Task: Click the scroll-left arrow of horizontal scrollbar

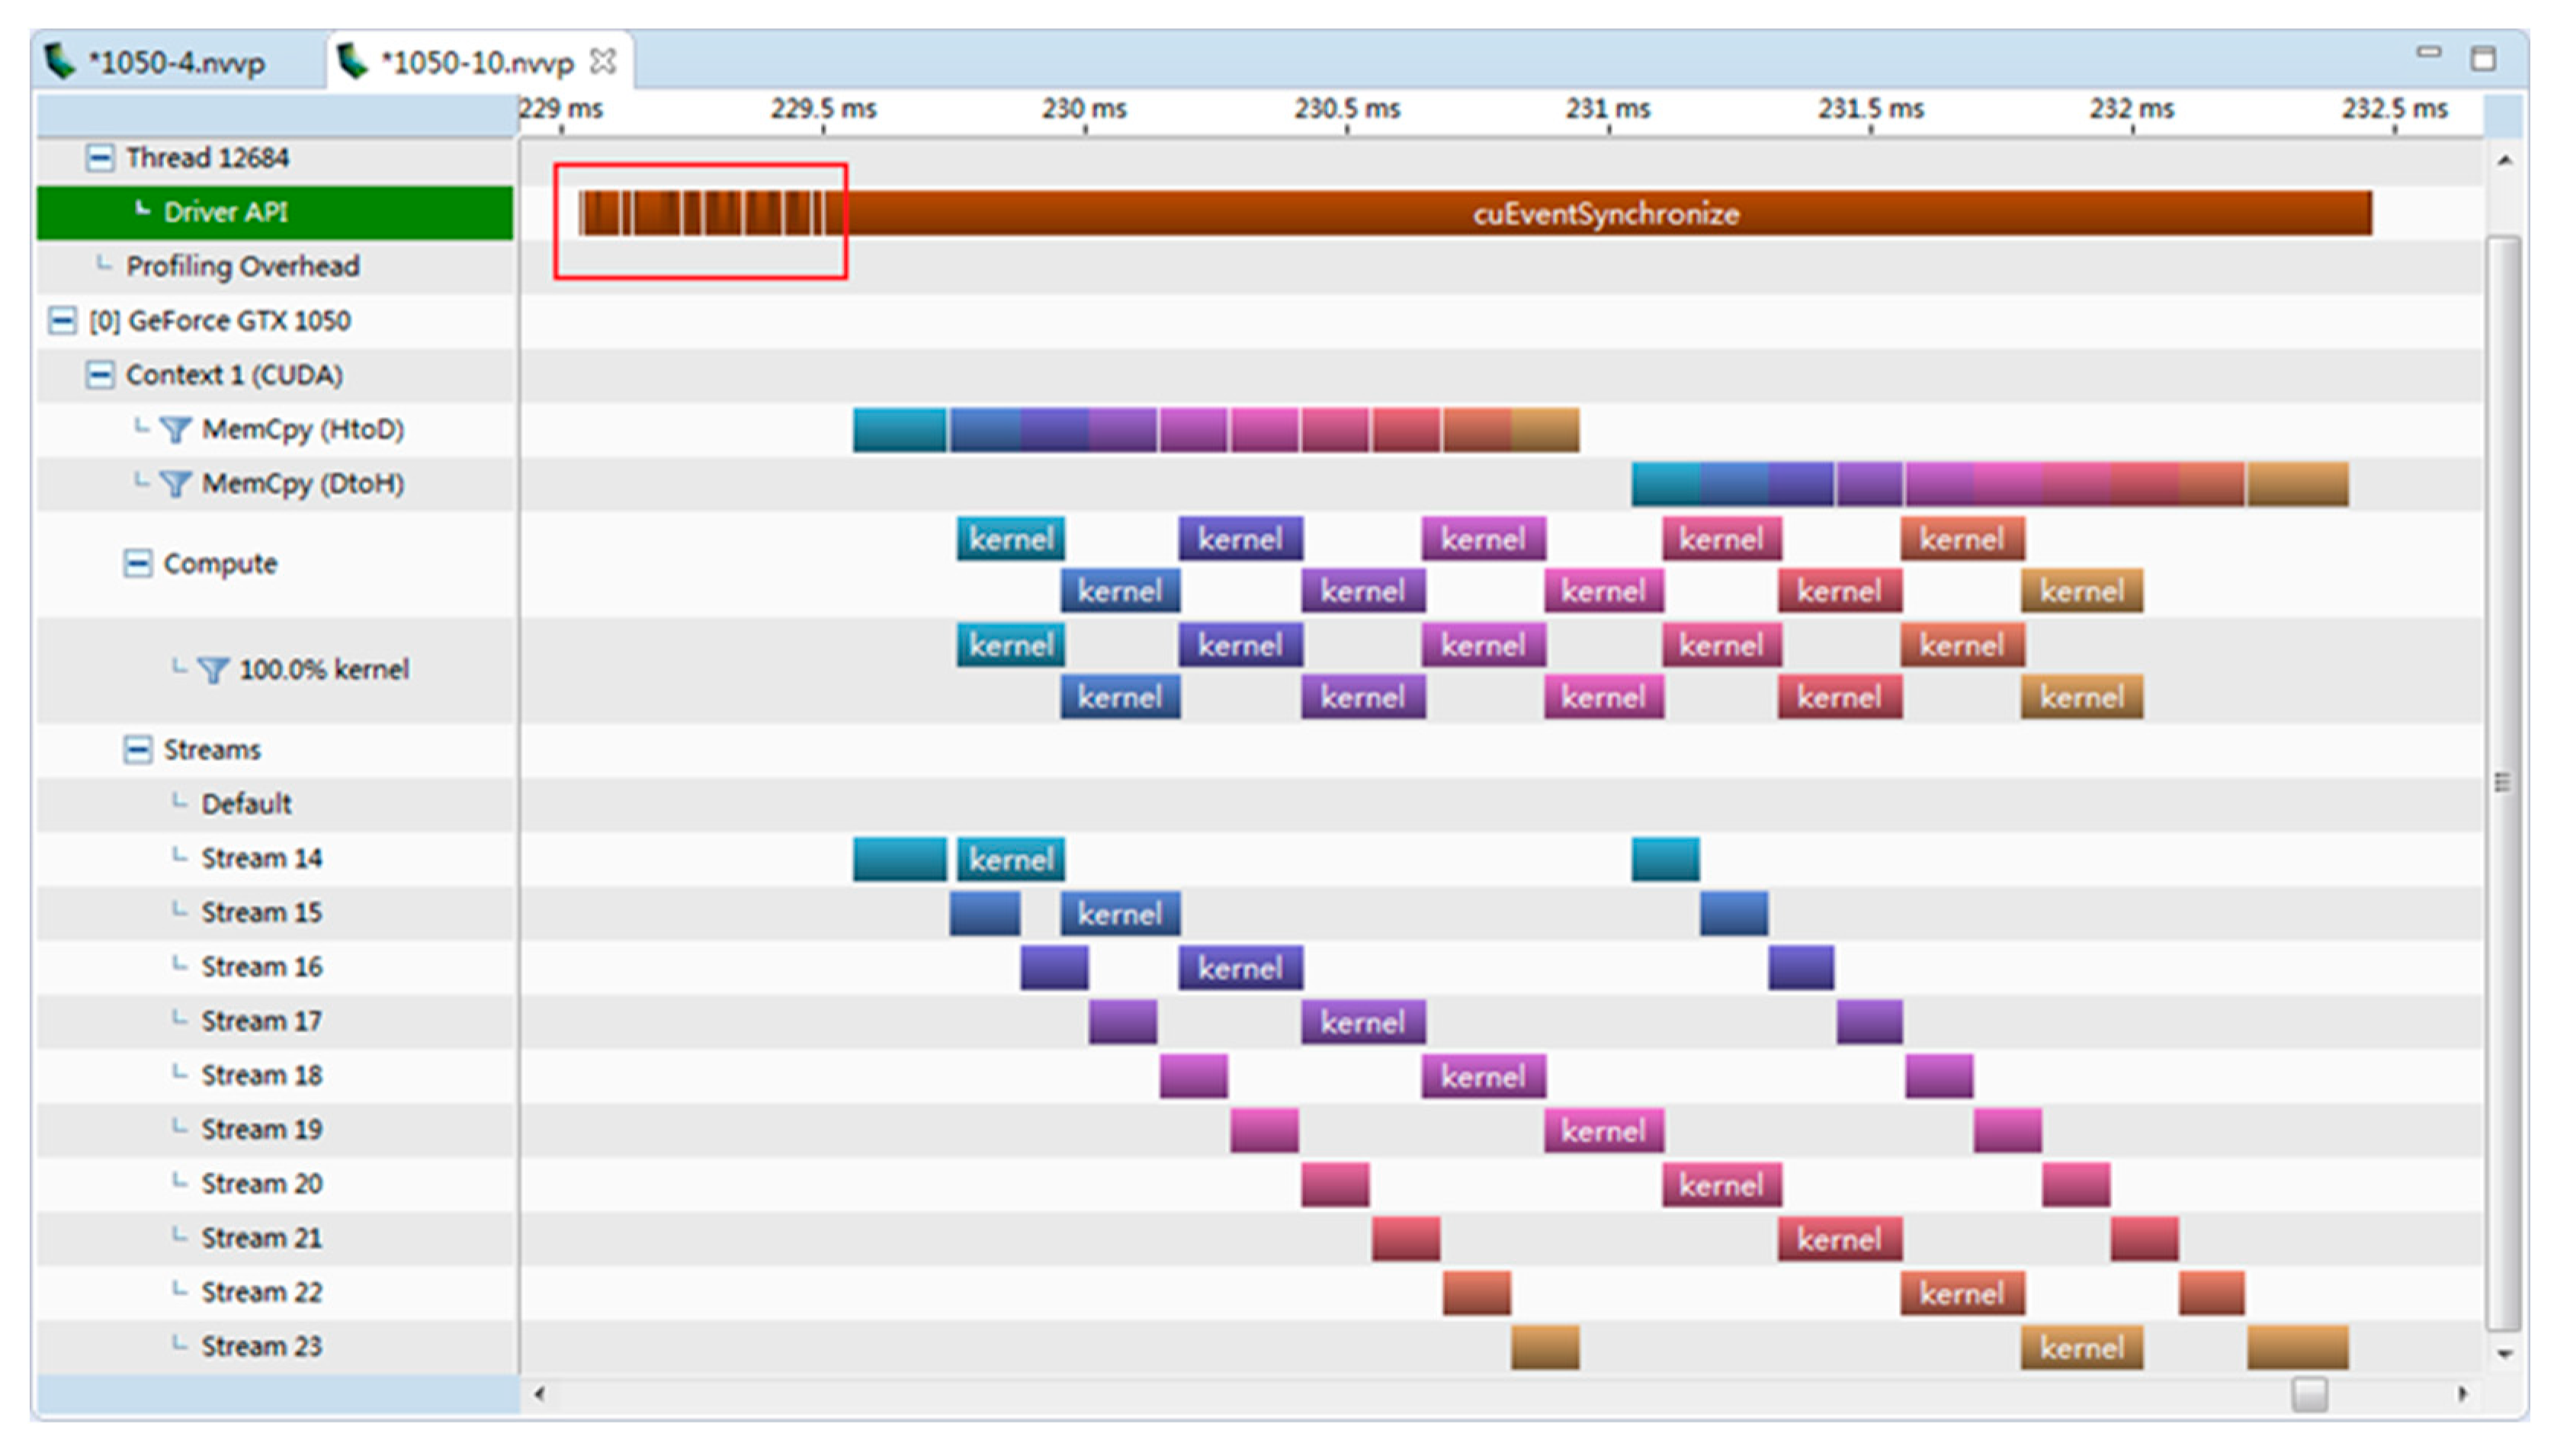Action: pos(540,1393)
